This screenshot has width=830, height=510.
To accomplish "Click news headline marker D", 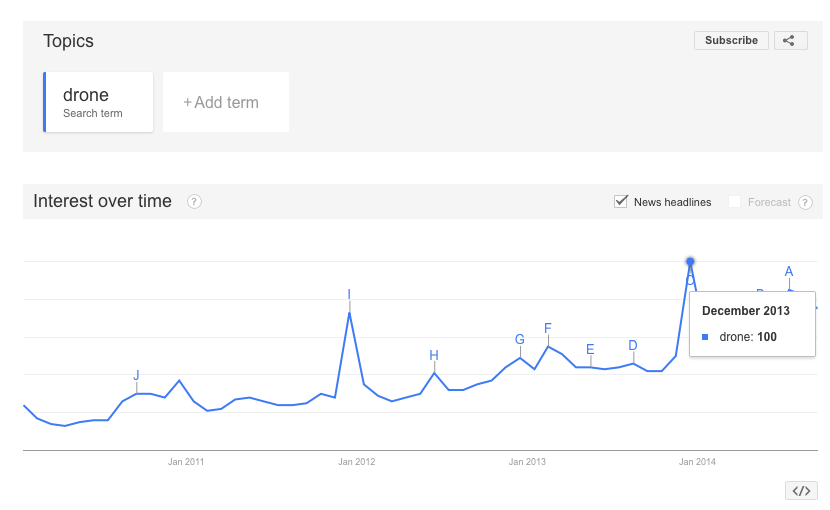I will [x=633, y=345].
